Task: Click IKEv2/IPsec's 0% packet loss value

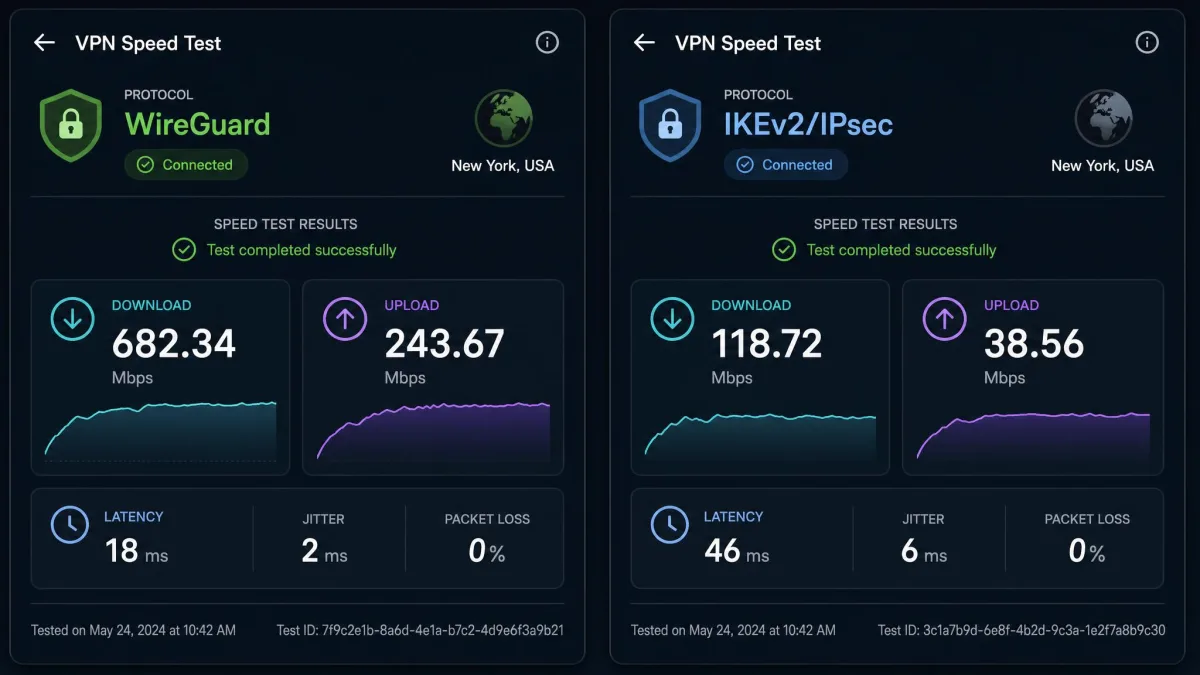Action: tap(1087, 551)
